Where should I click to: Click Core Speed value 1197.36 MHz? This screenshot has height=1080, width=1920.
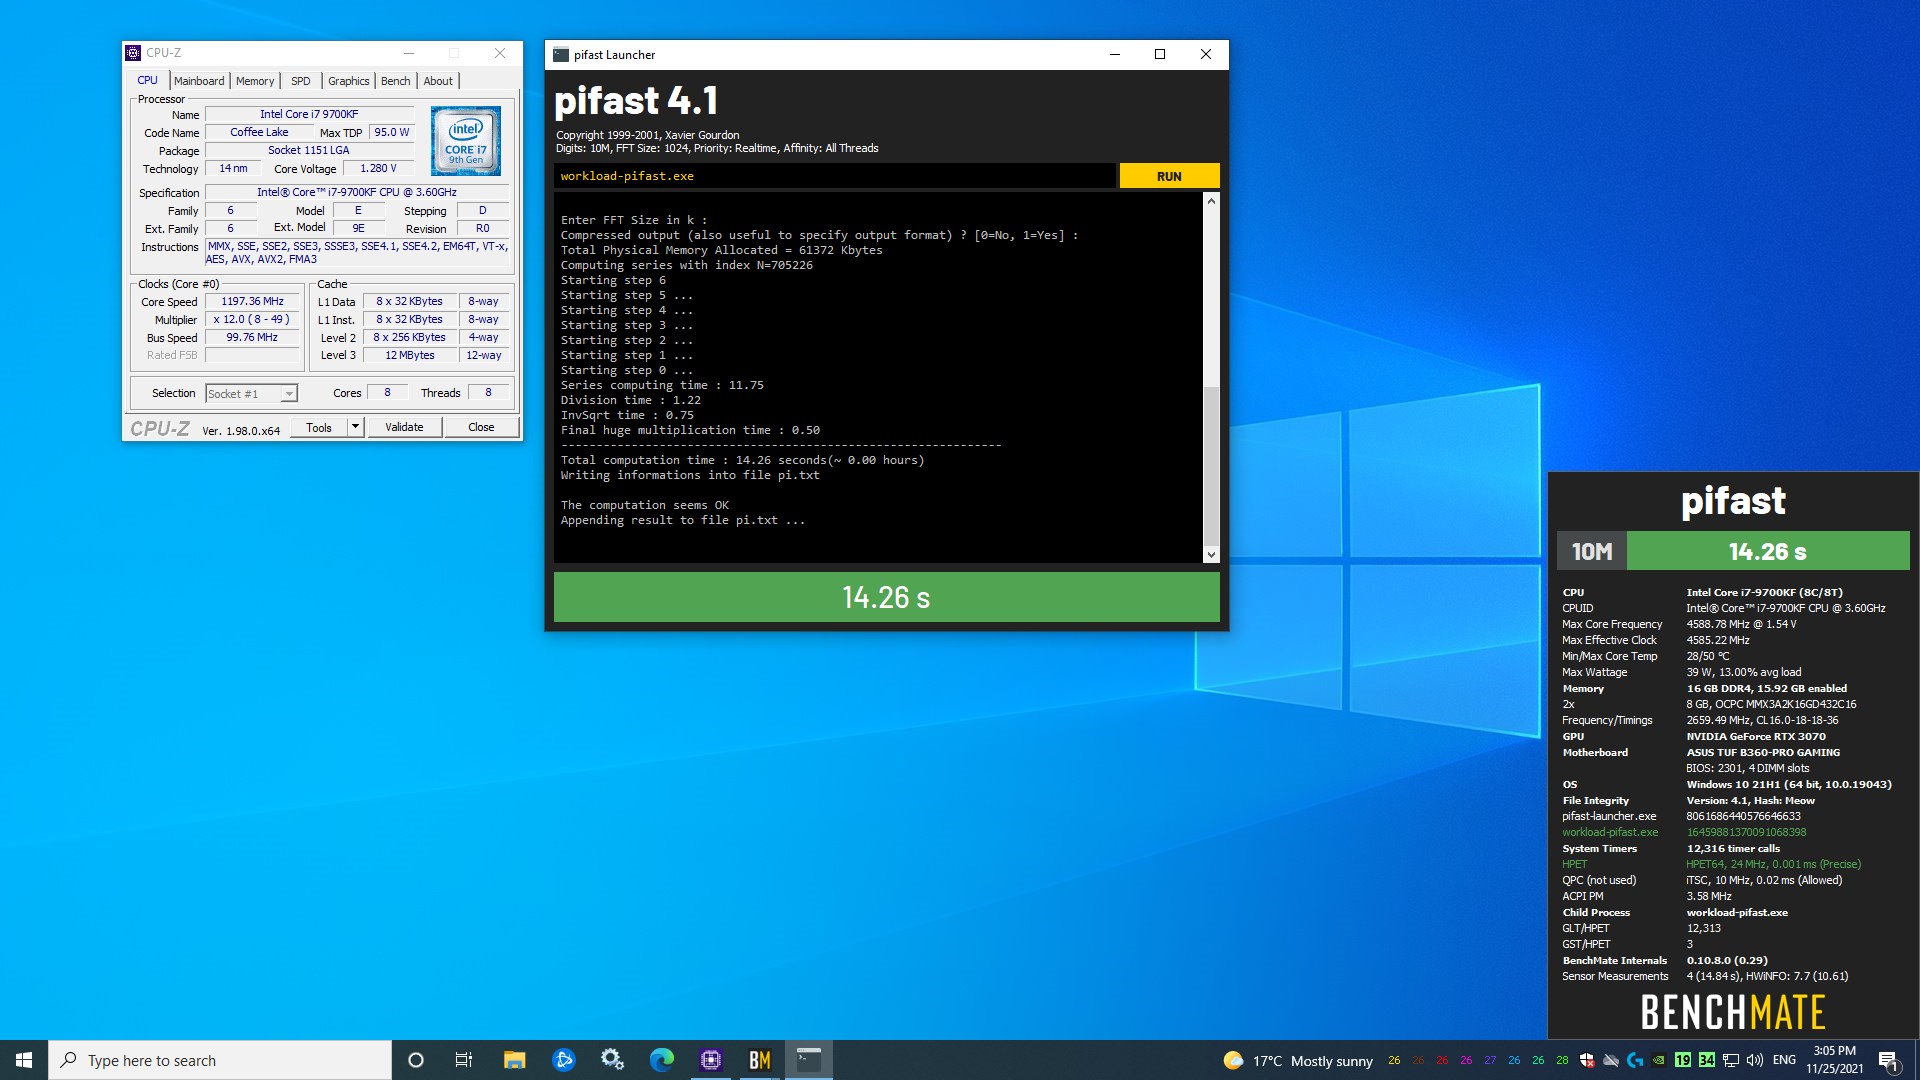(x=253, y=301)
